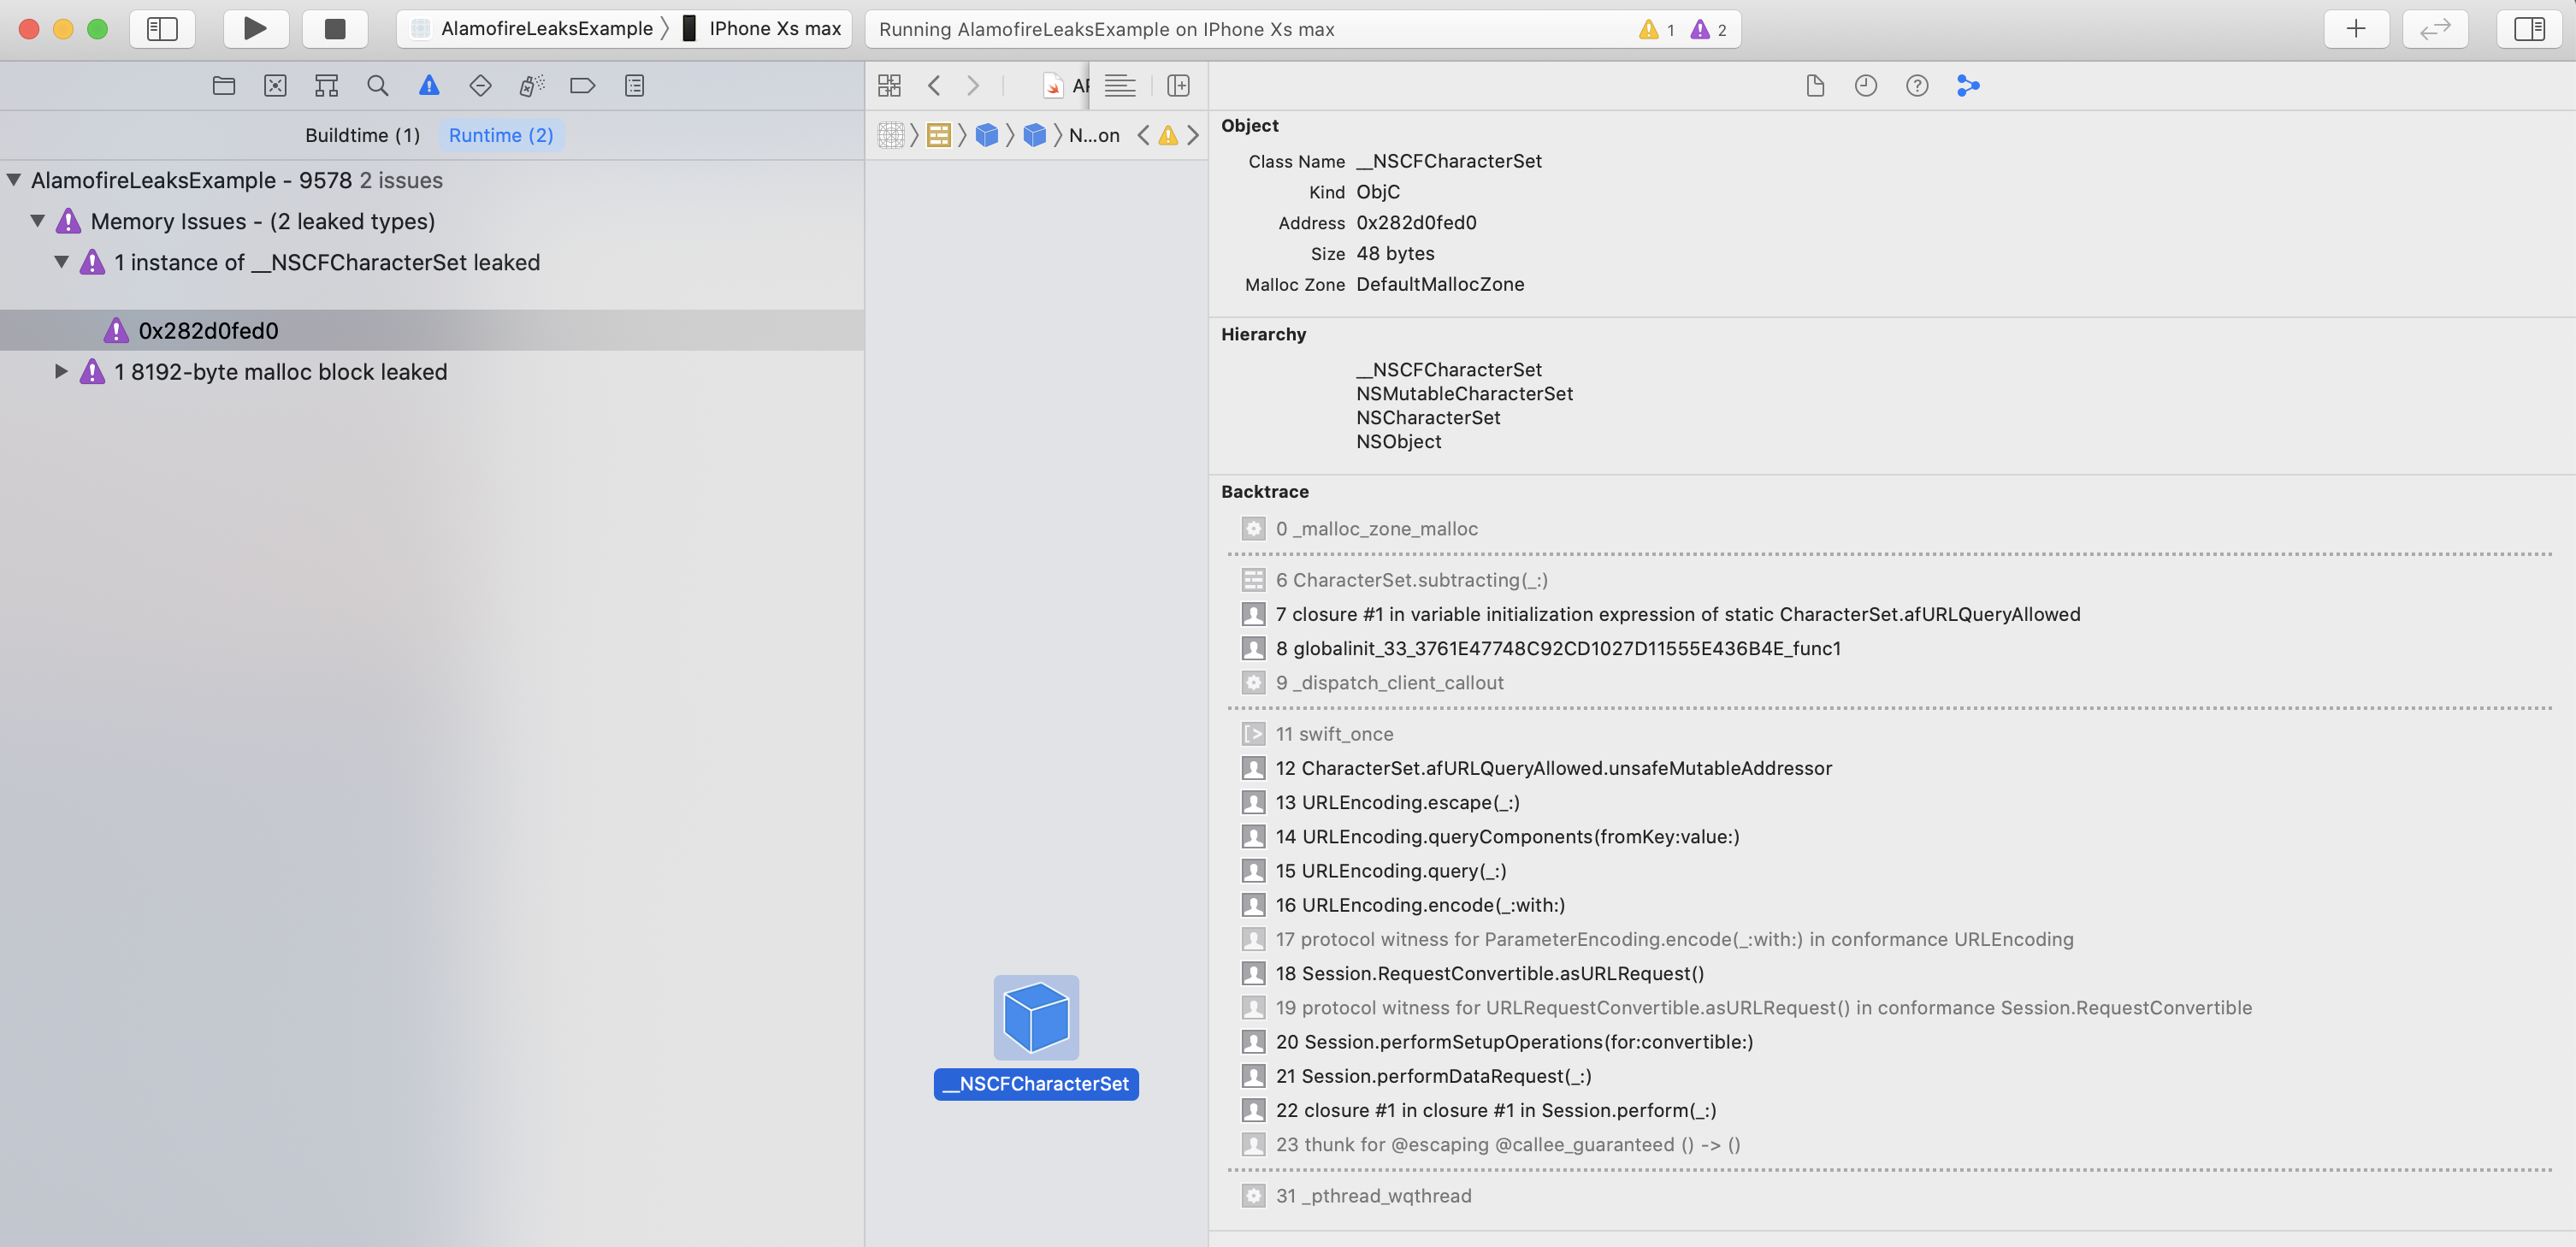
Task: Collapse the Memory Issues disclosure triangle
Action: point(38,221)
